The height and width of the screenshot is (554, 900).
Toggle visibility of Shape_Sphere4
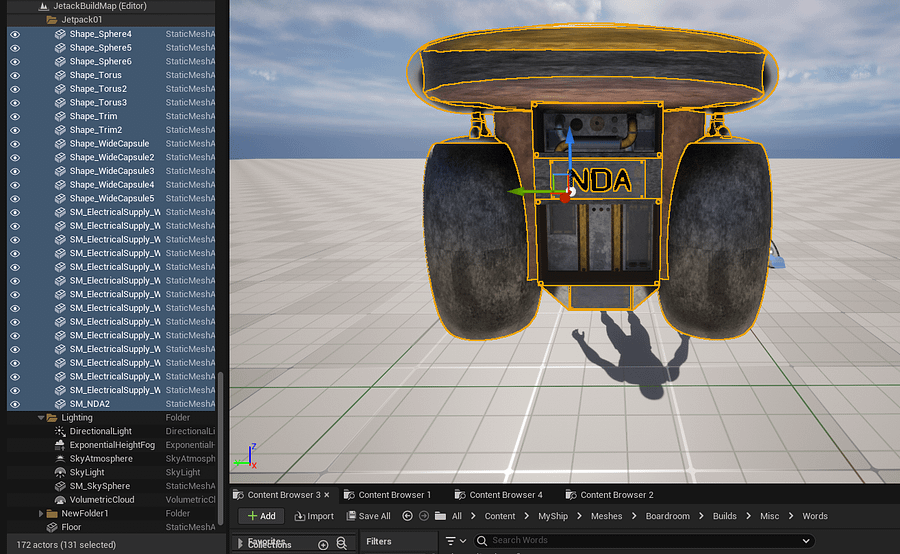click(15, 34)
